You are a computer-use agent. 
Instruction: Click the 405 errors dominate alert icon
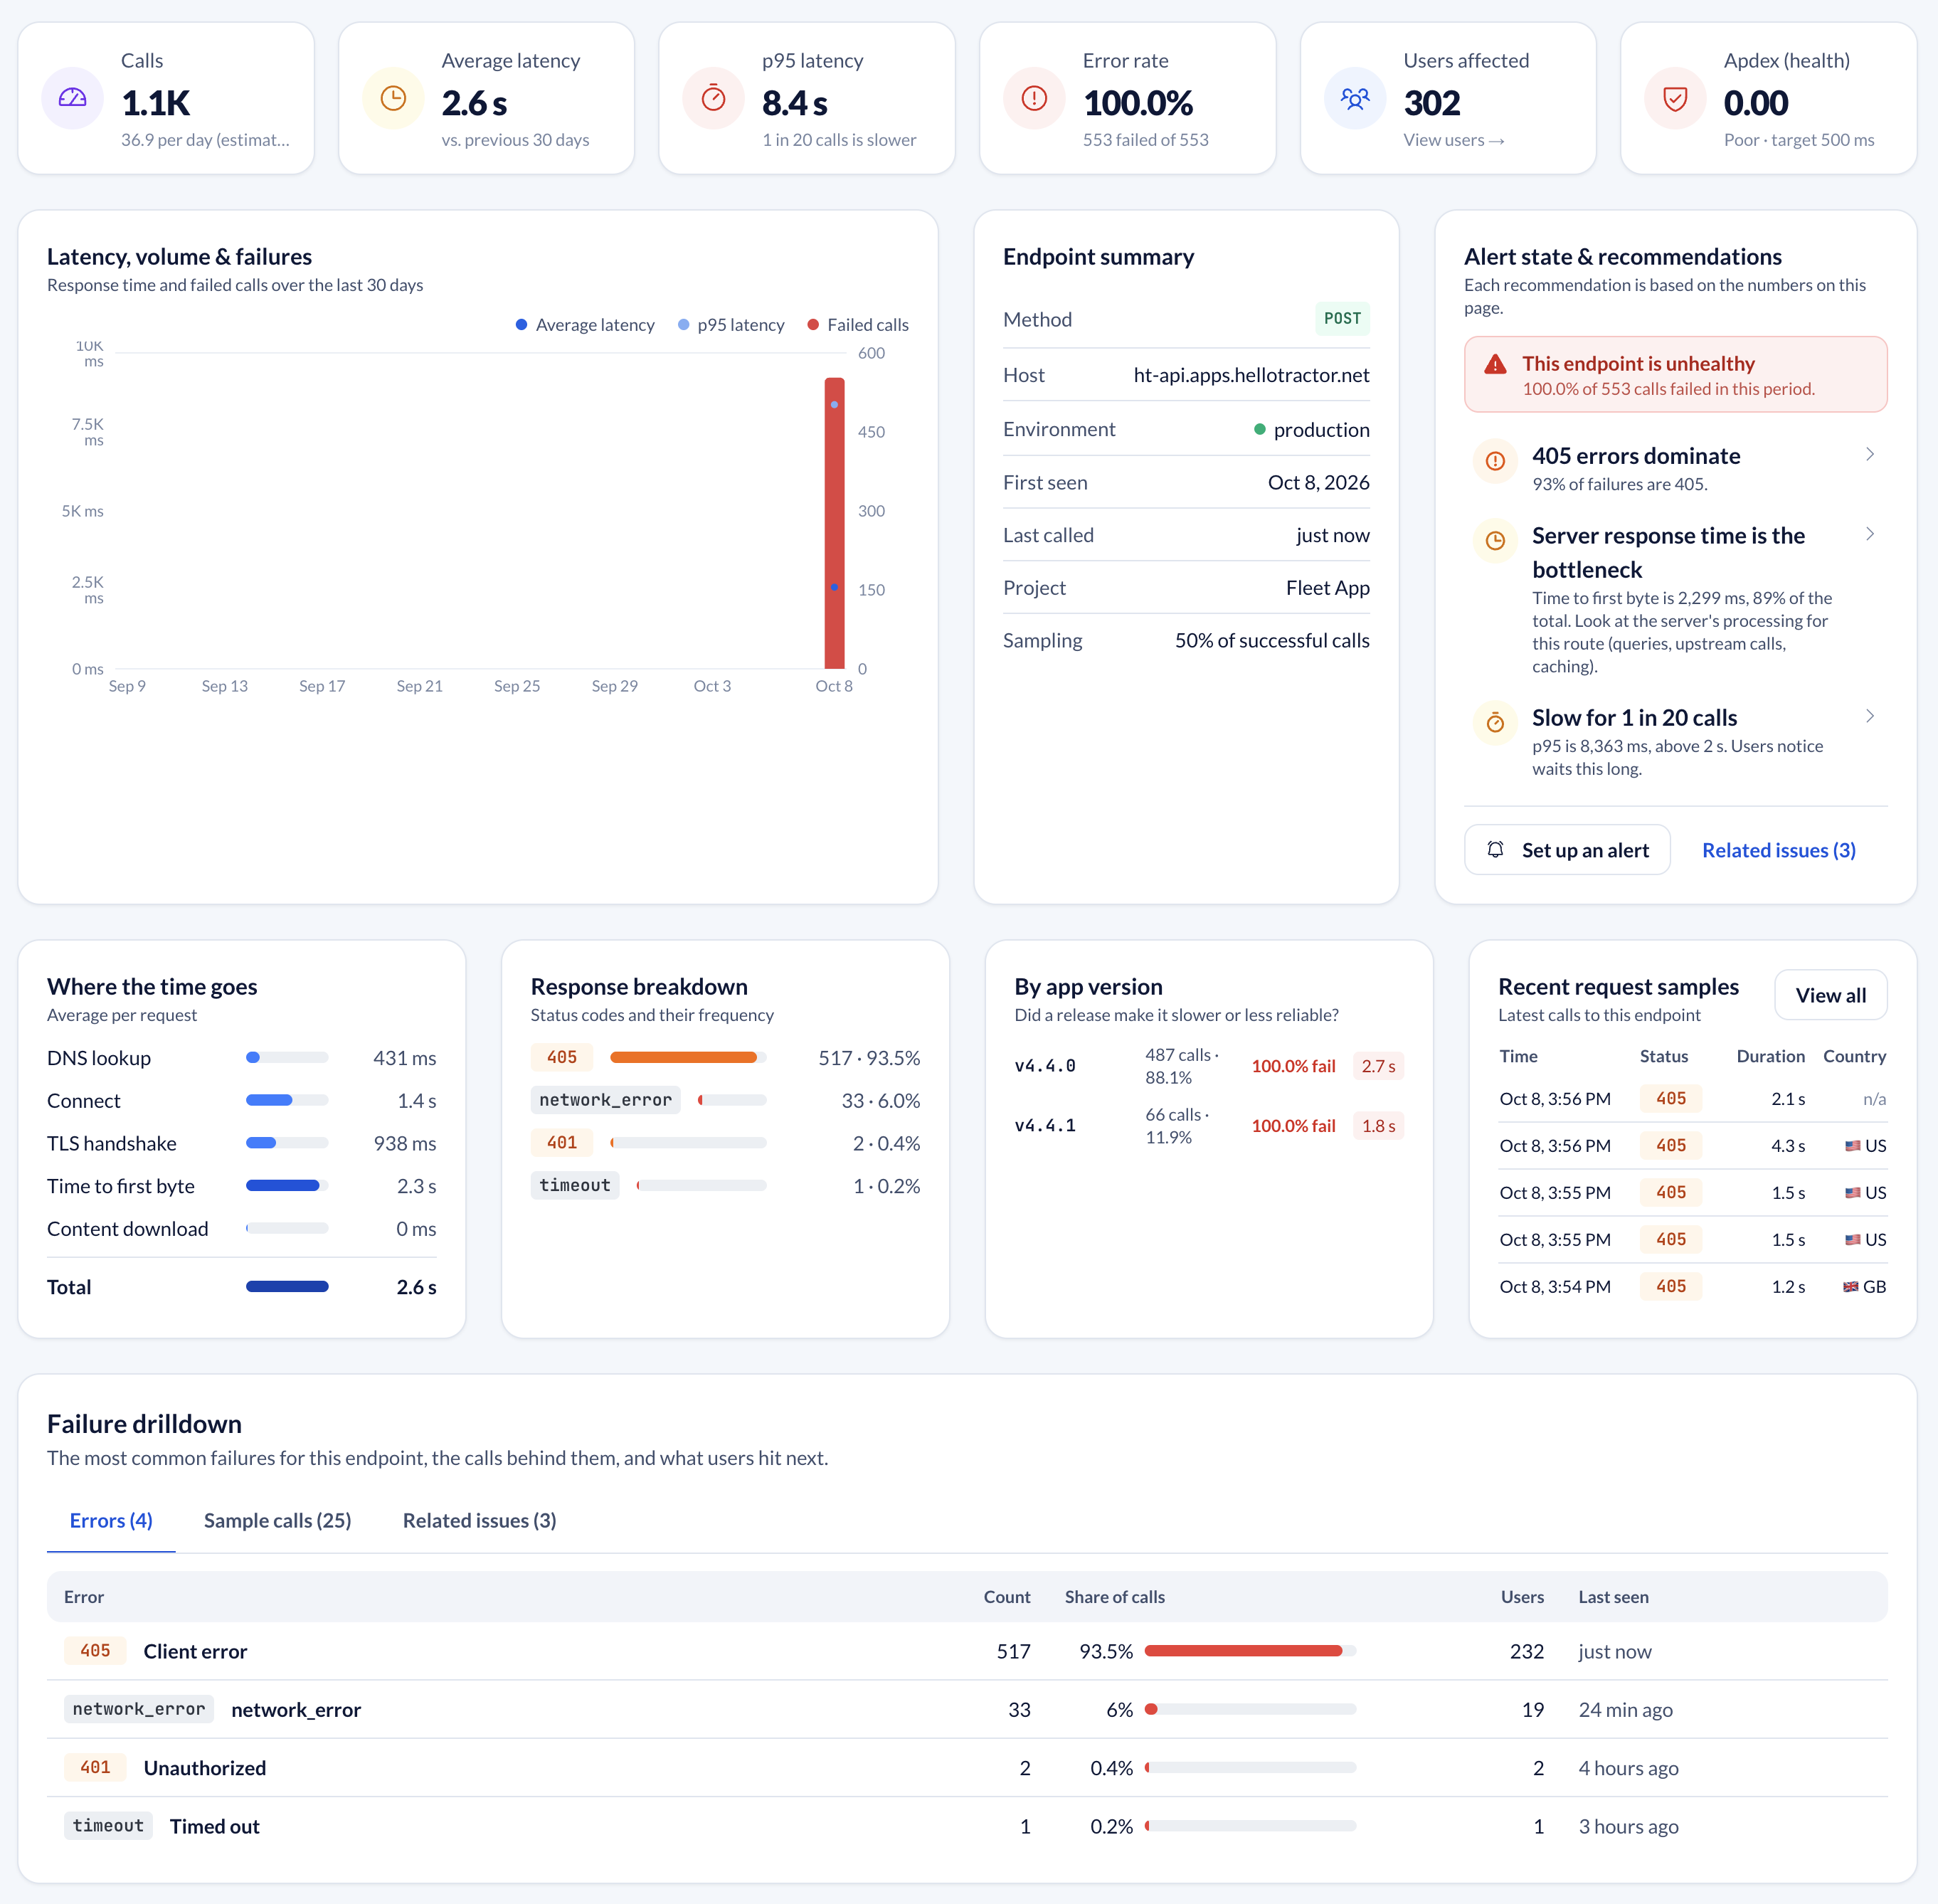tap(1495, 461)
